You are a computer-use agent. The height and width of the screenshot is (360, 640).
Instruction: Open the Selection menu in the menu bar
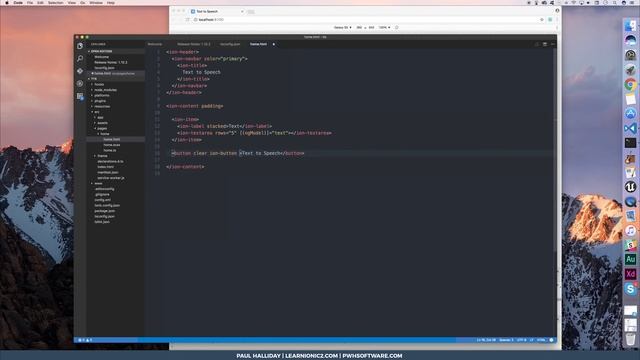(56, 2)
